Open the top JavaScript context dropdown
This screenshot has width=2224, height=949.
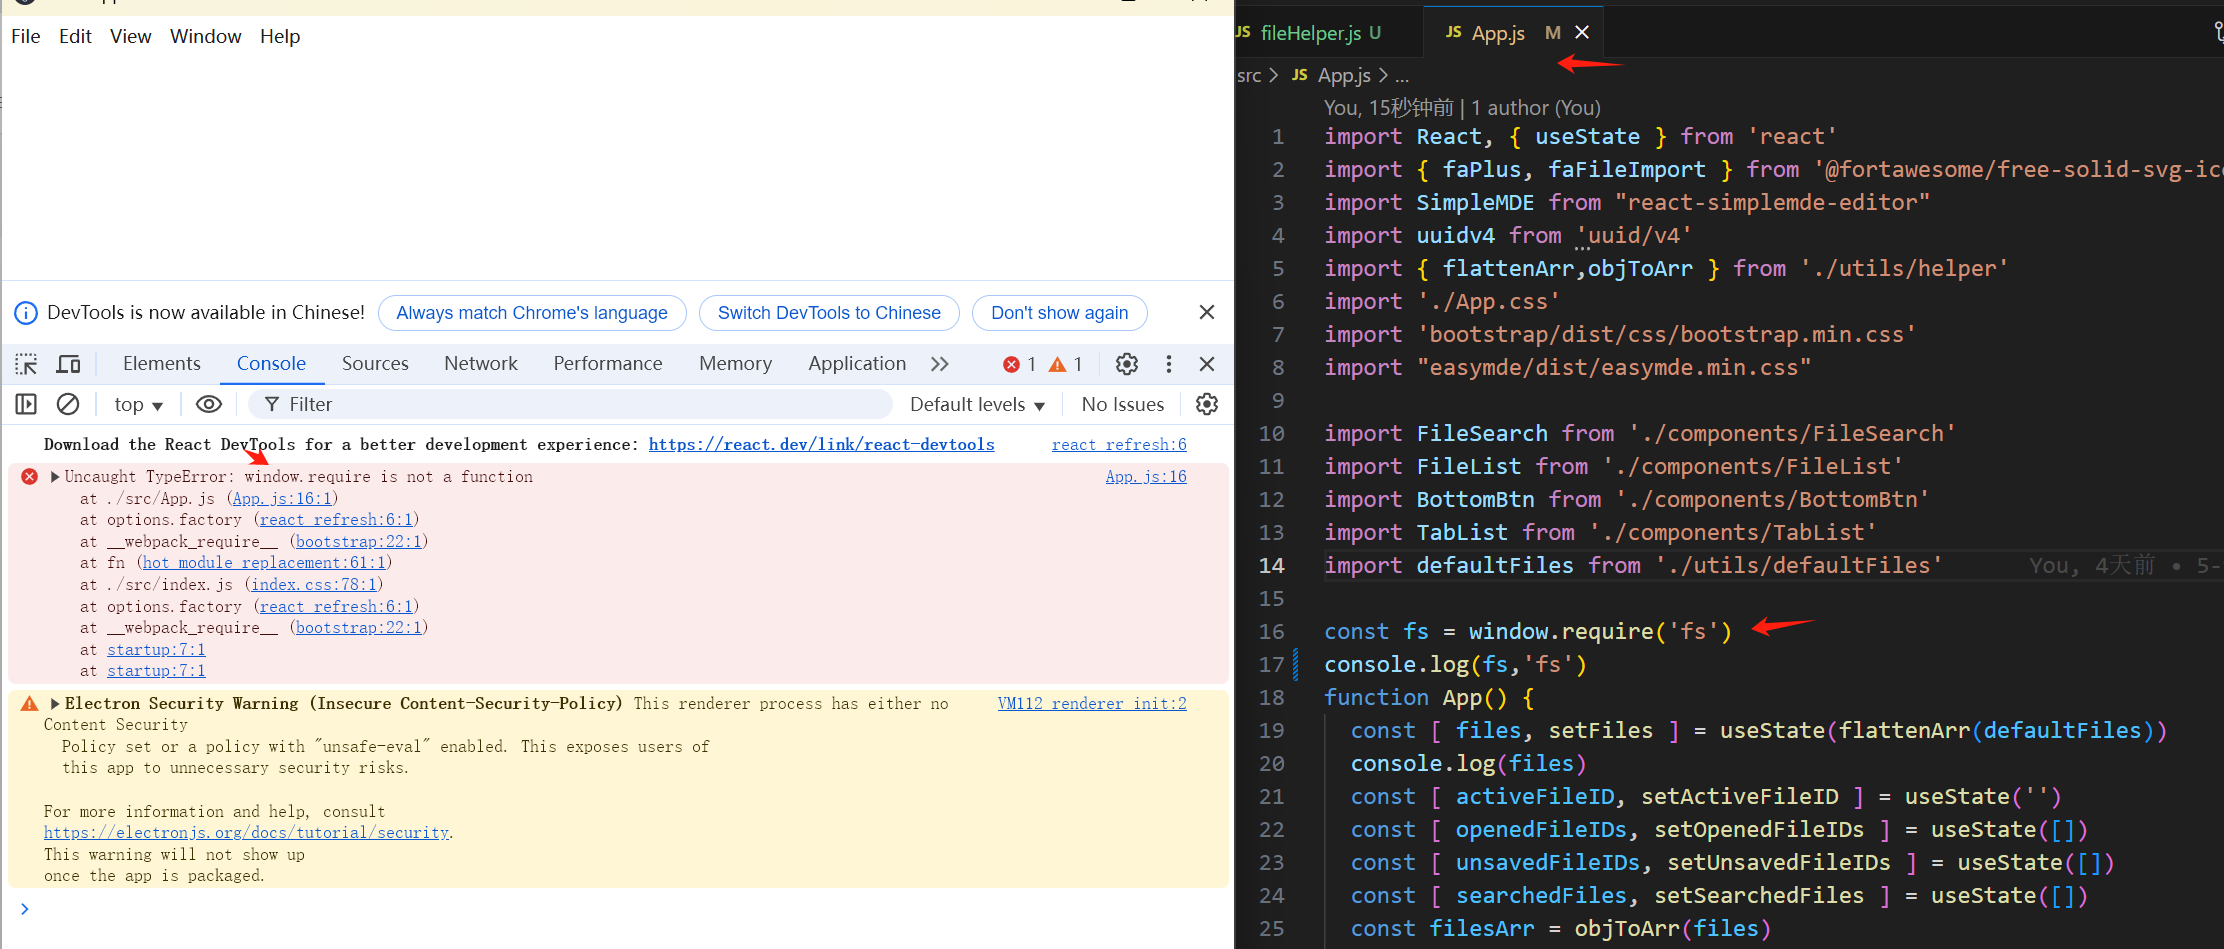tap(138, 404)
